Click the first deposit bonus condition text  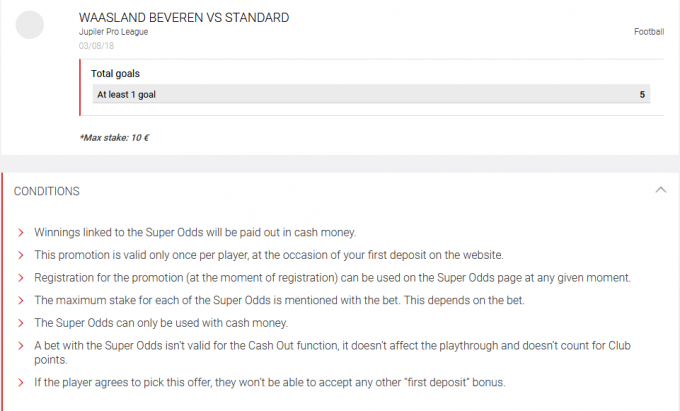(x=270, y=382)
